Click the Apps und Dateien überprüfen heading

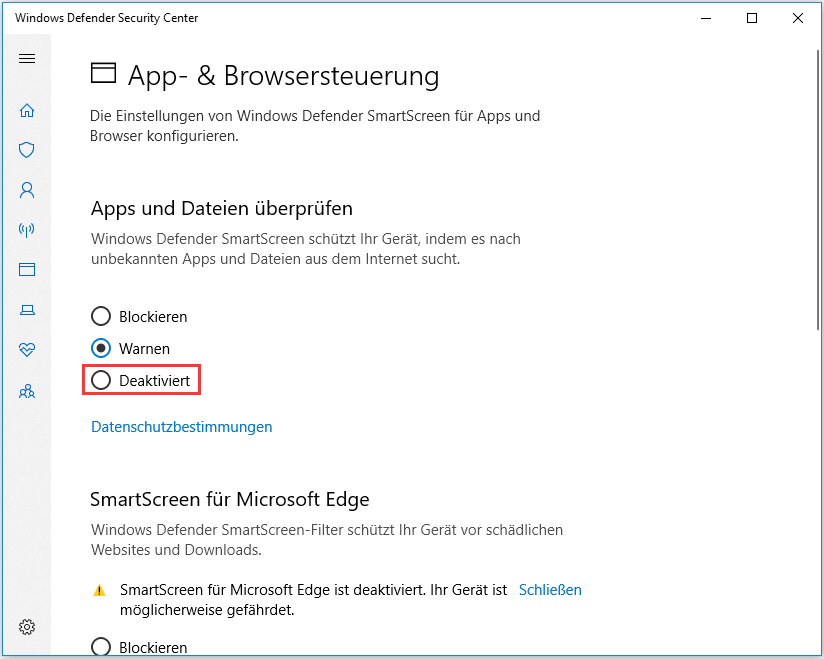click(222, 209)
